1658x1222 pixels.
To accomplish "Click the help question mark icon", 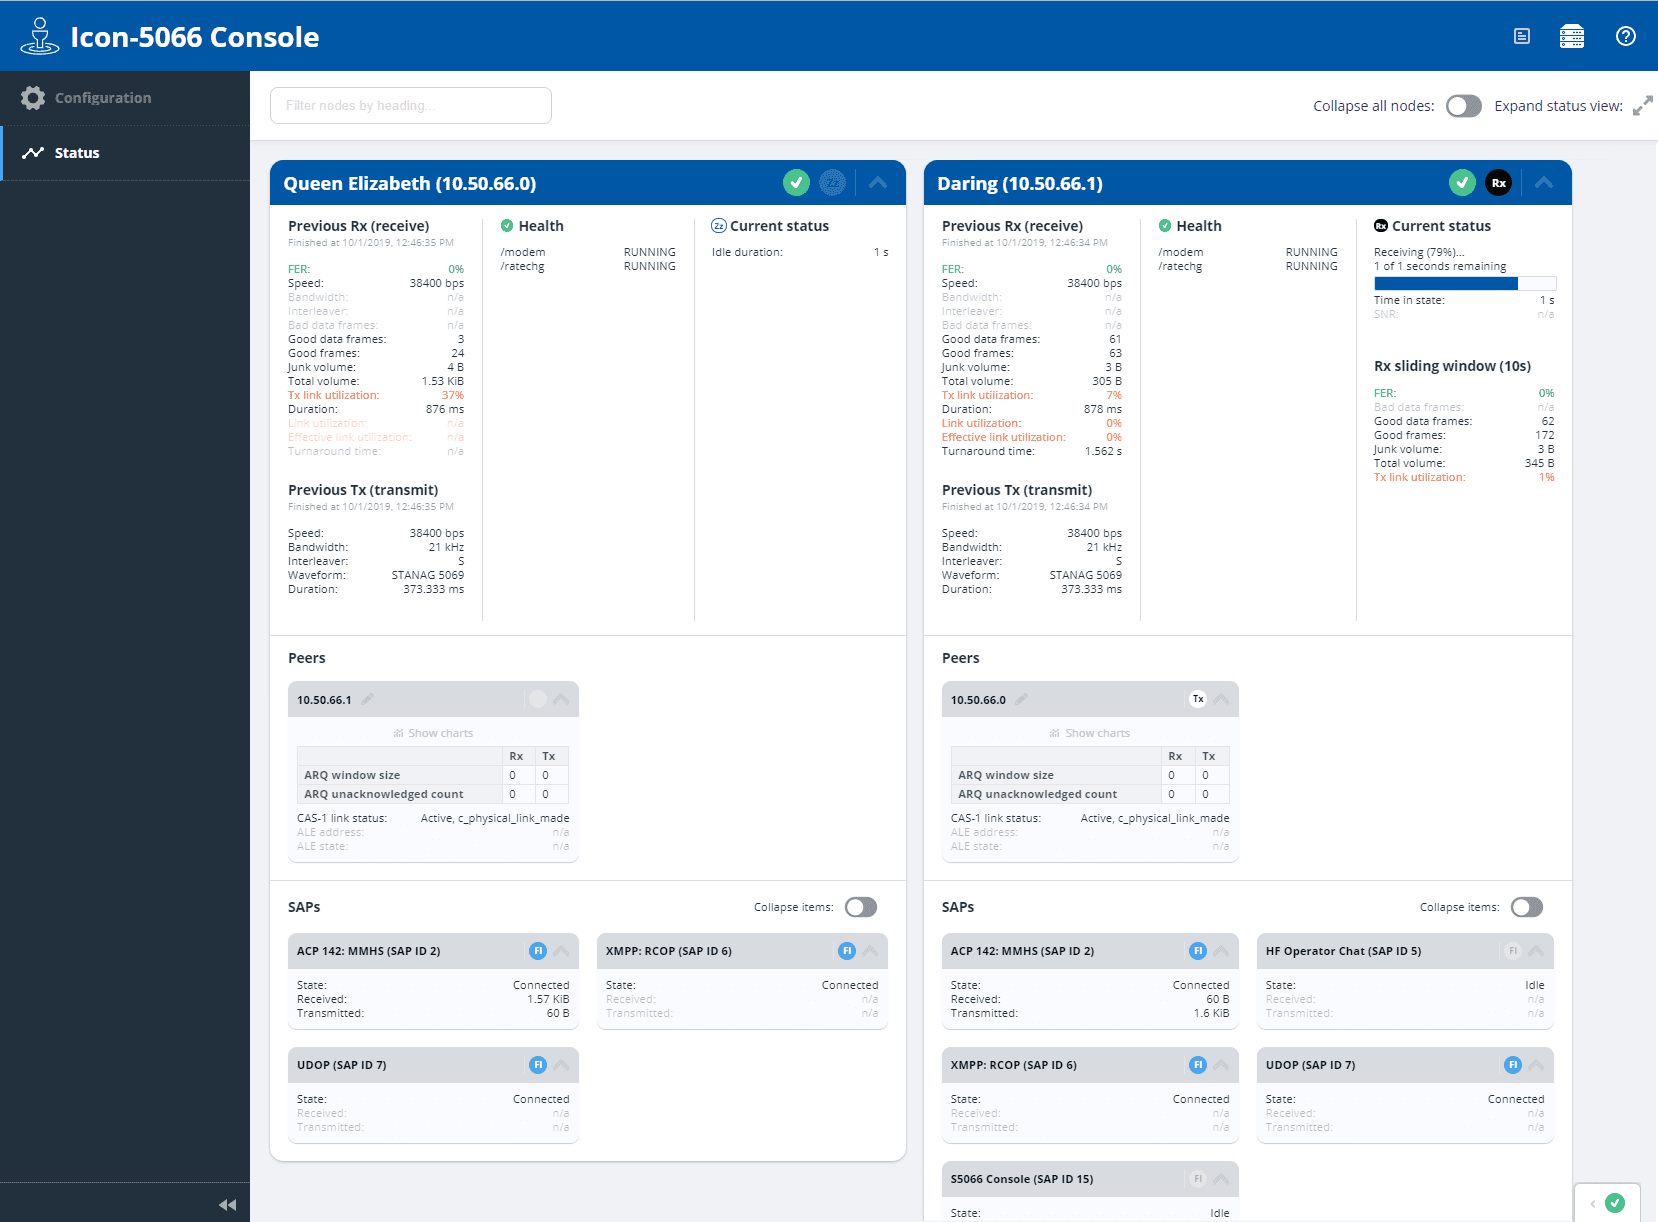I will click(1625, 37).
